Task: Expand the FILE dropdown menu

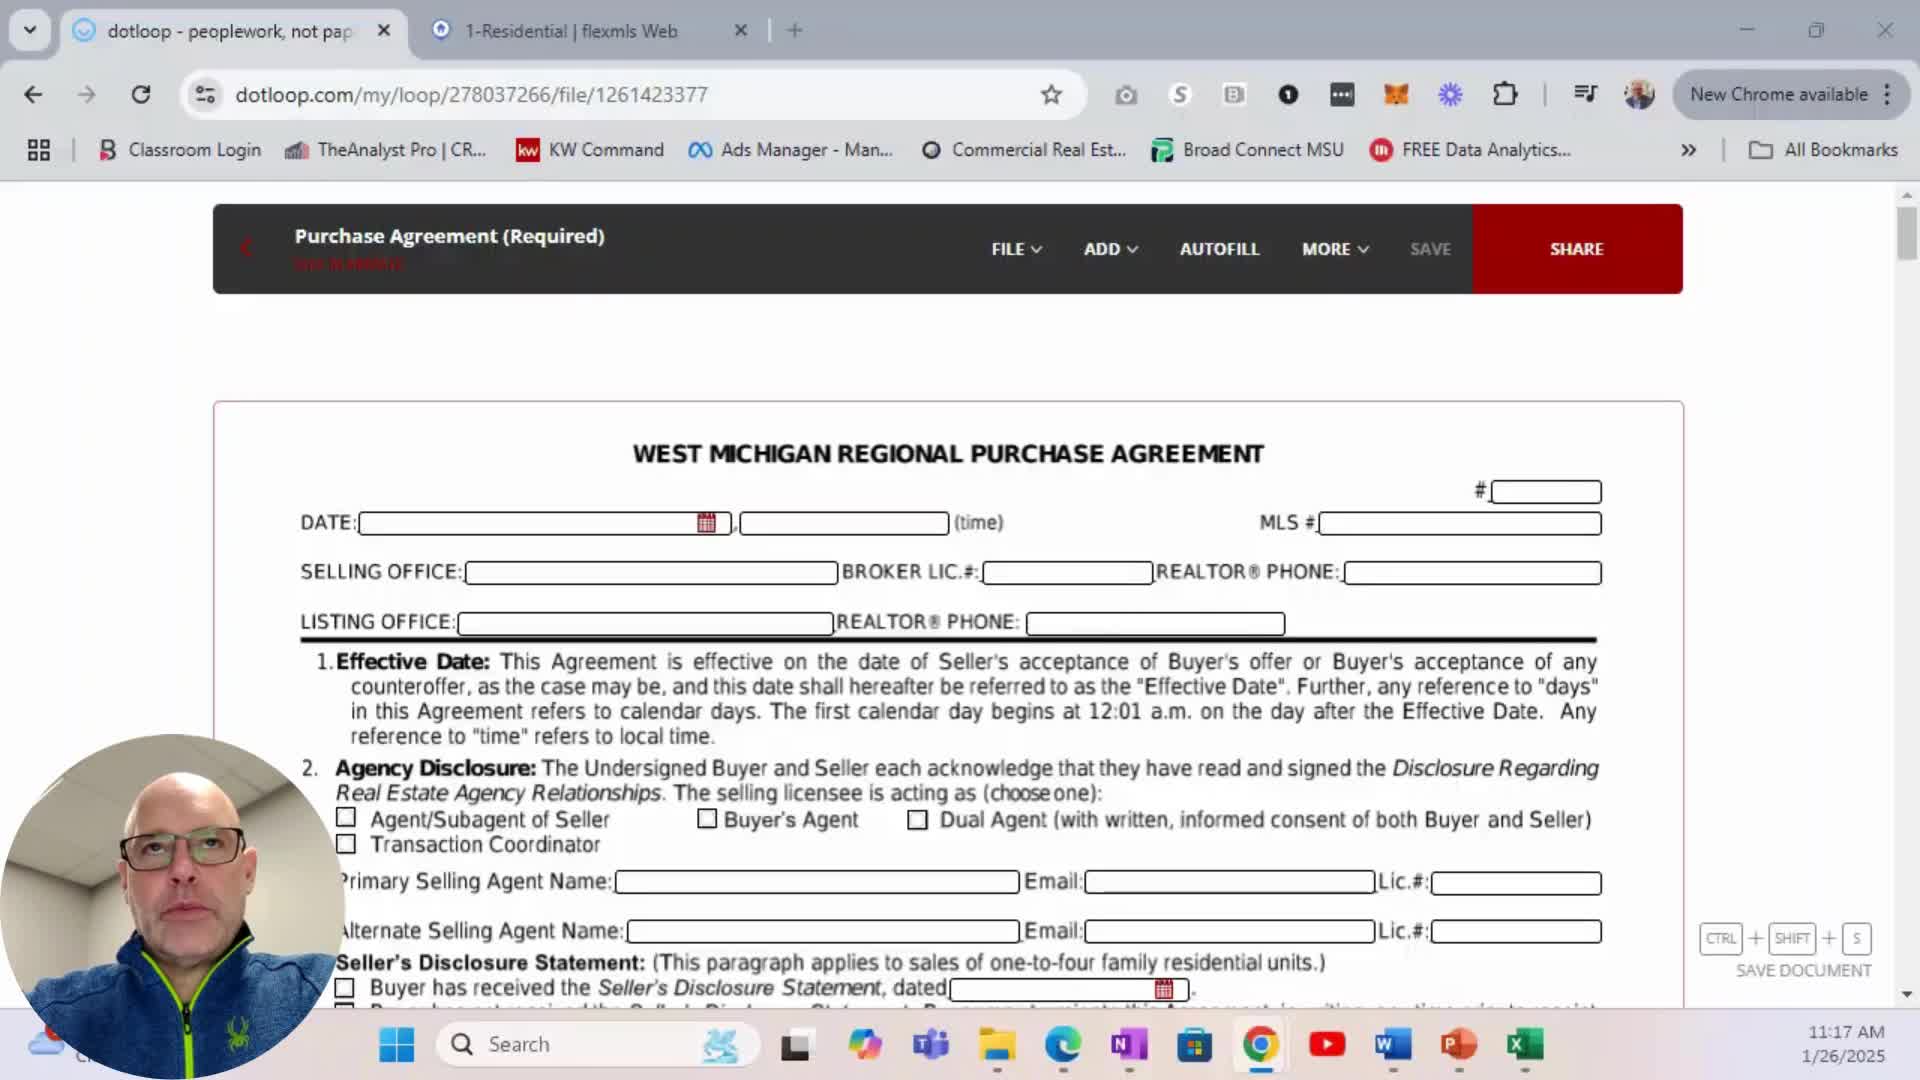Action: tap(1016, 249)
